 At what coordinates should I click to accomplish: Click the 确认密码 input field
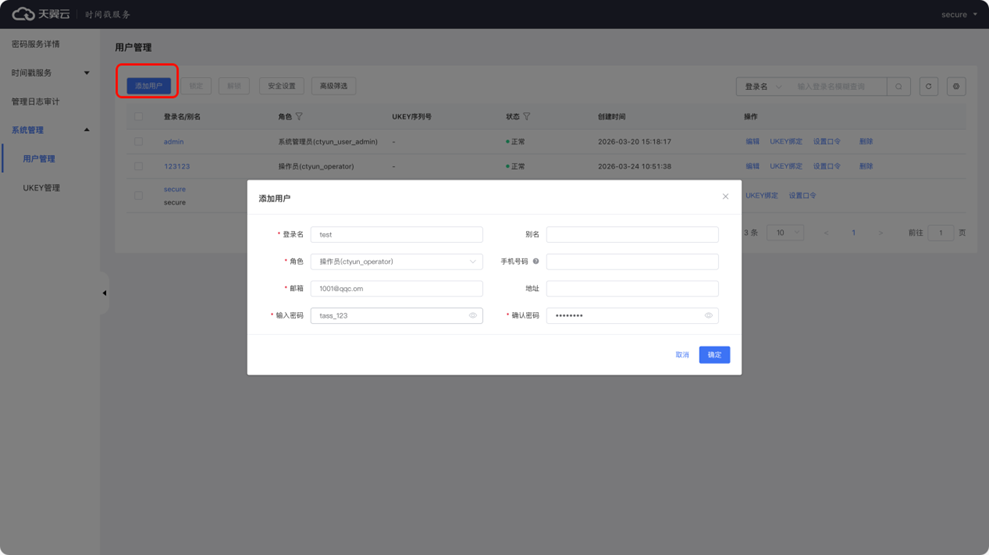pos(632,315)
